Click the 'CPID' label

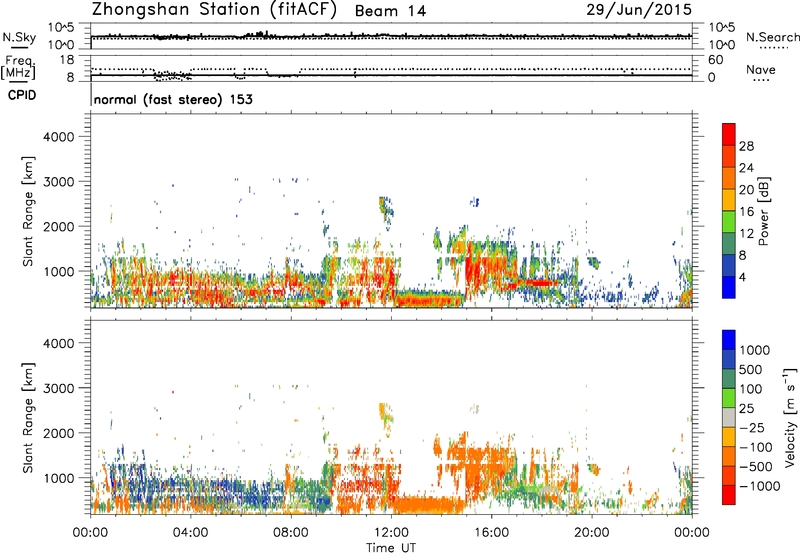point(22,95)
